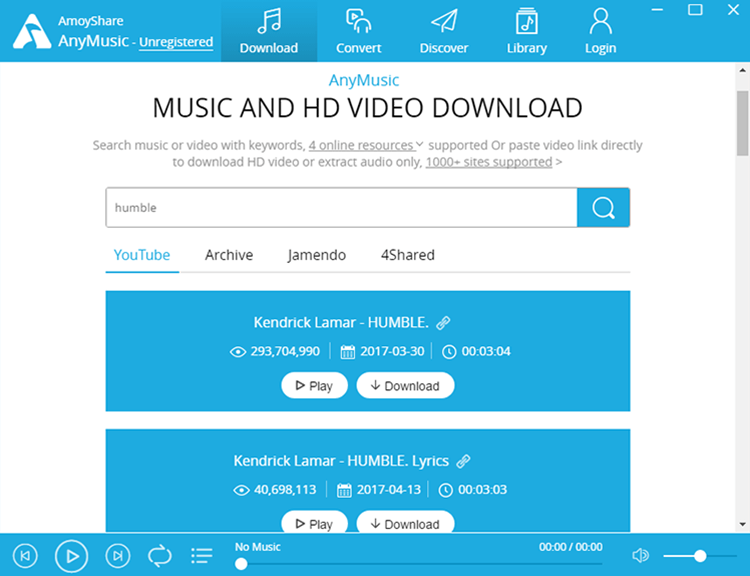Switch to the Jamendo tab

(317, 255)
